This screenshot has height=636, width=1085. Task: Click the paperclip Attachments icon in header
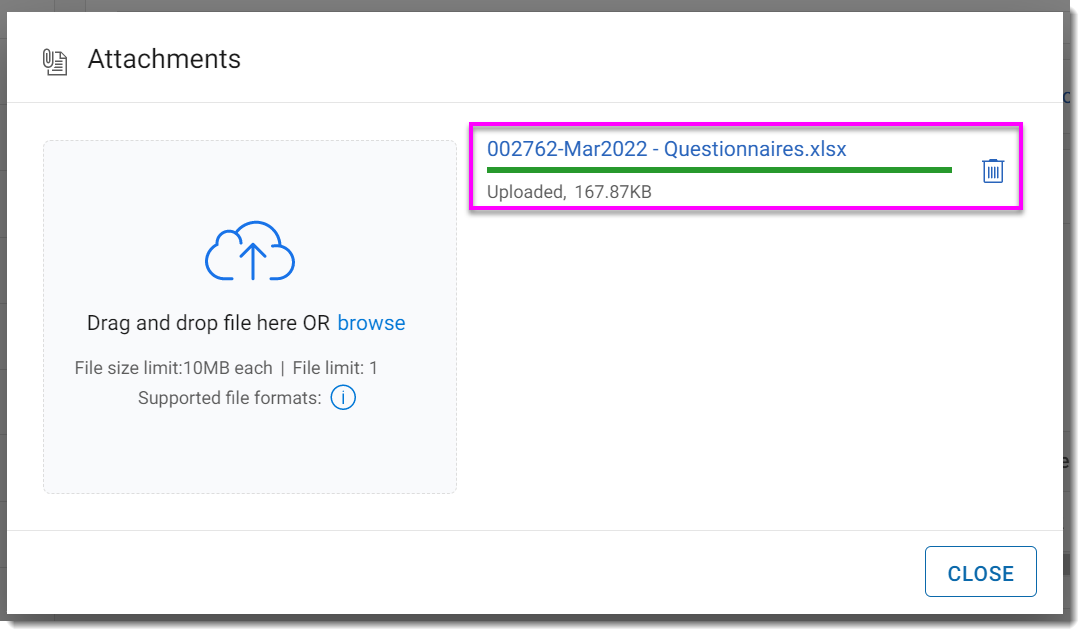click(54, 61)
